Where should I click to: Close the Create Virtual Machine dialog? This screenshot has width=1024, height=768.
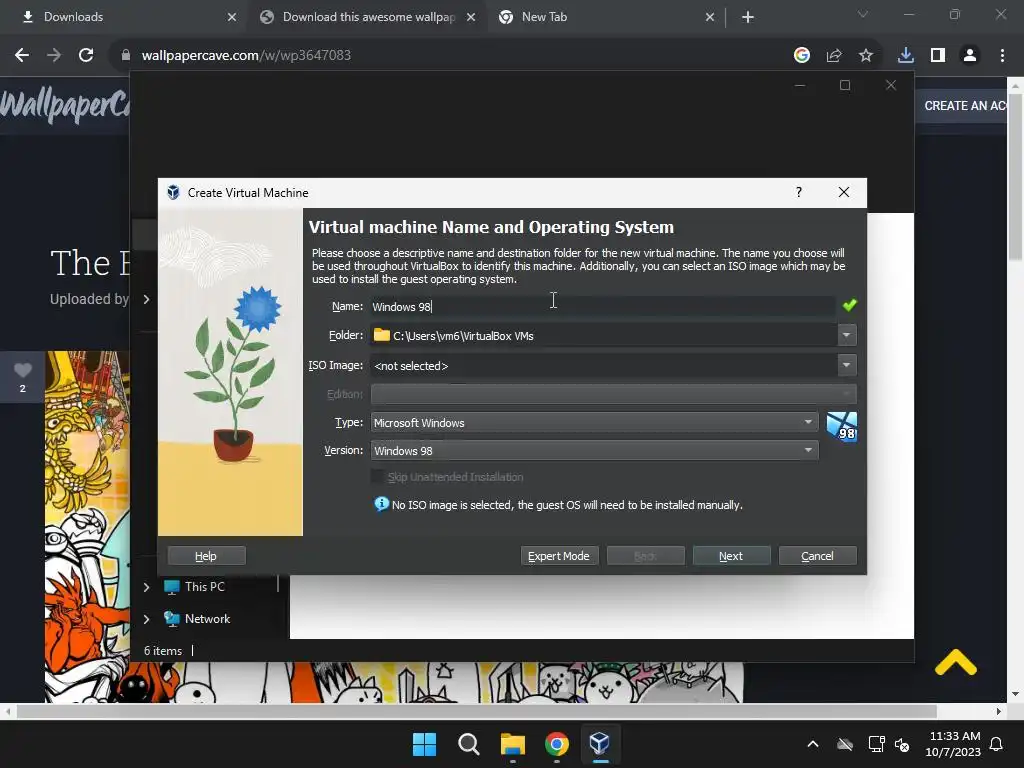[844, 192]
